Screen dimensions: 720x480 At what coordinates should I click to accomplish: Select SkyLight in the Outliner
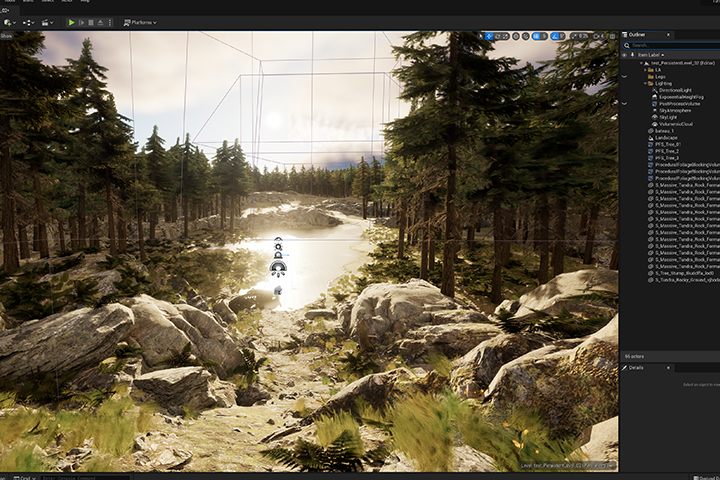pos(668,117)
